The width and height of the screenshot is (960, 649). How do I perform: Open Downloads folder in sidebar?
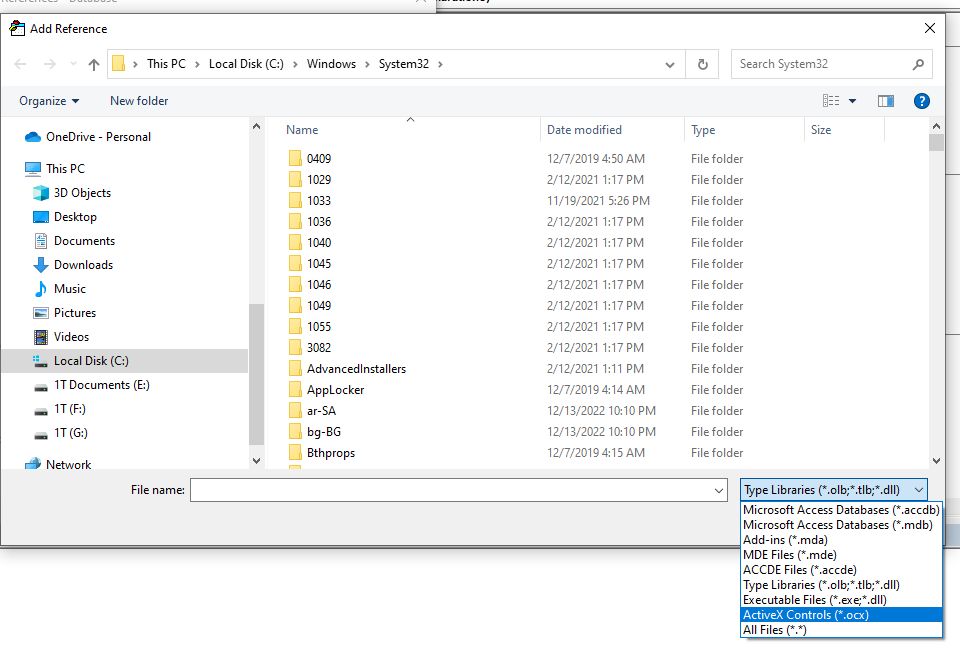83,265
